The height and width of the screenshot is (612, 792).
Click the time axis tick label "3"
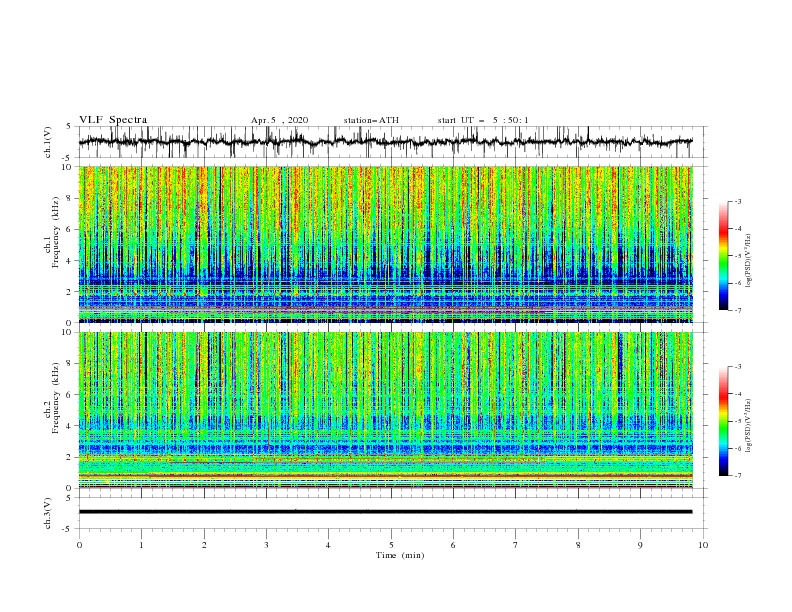(266, 545)
